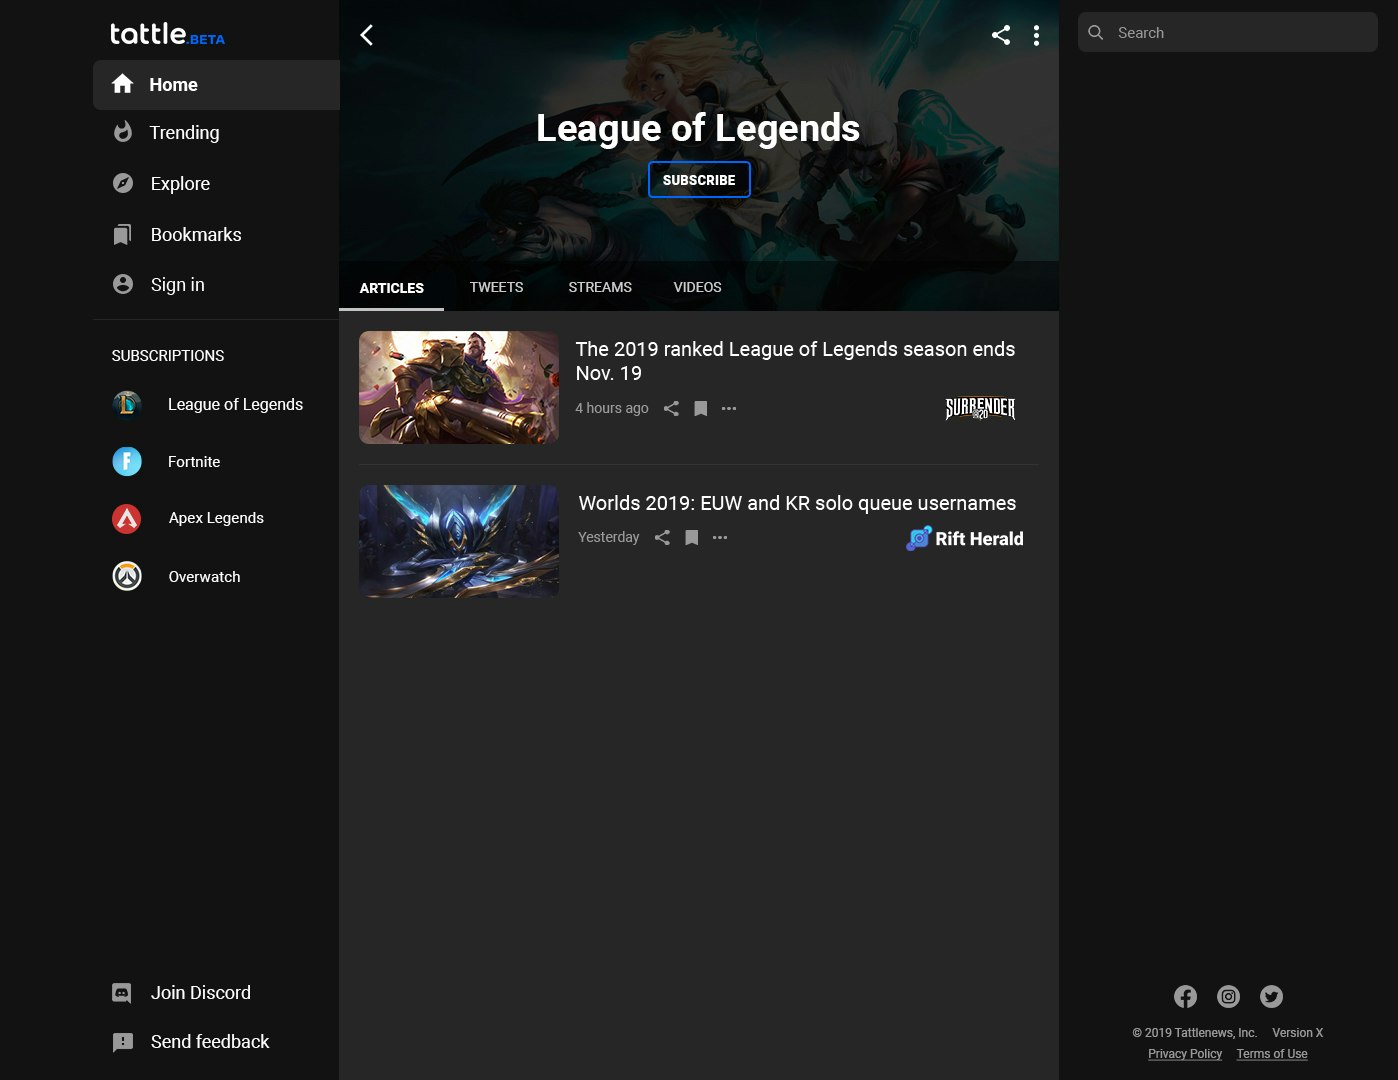1398x1080 pixels.
Task: Click the Surrender at 20 source logo
Action: [980, 408]
